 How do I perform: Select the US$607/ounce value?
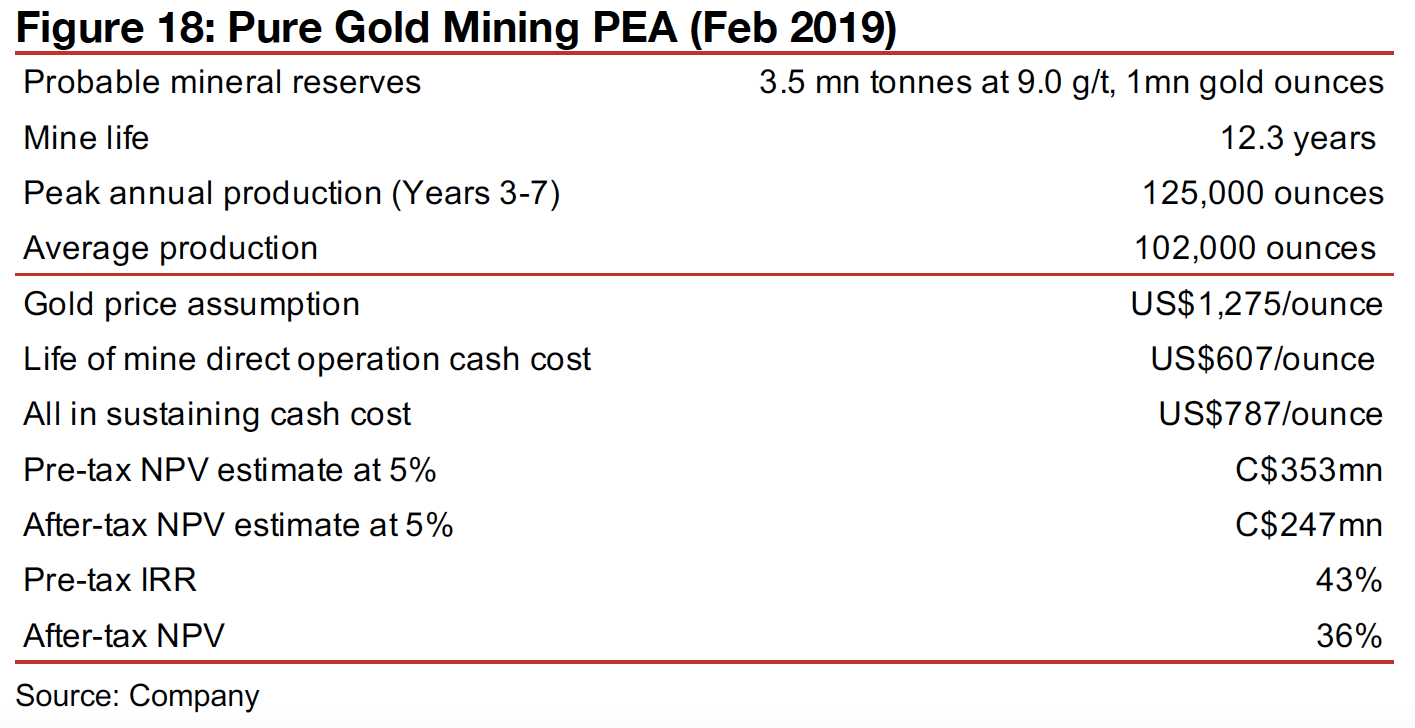coord(1262,359)
